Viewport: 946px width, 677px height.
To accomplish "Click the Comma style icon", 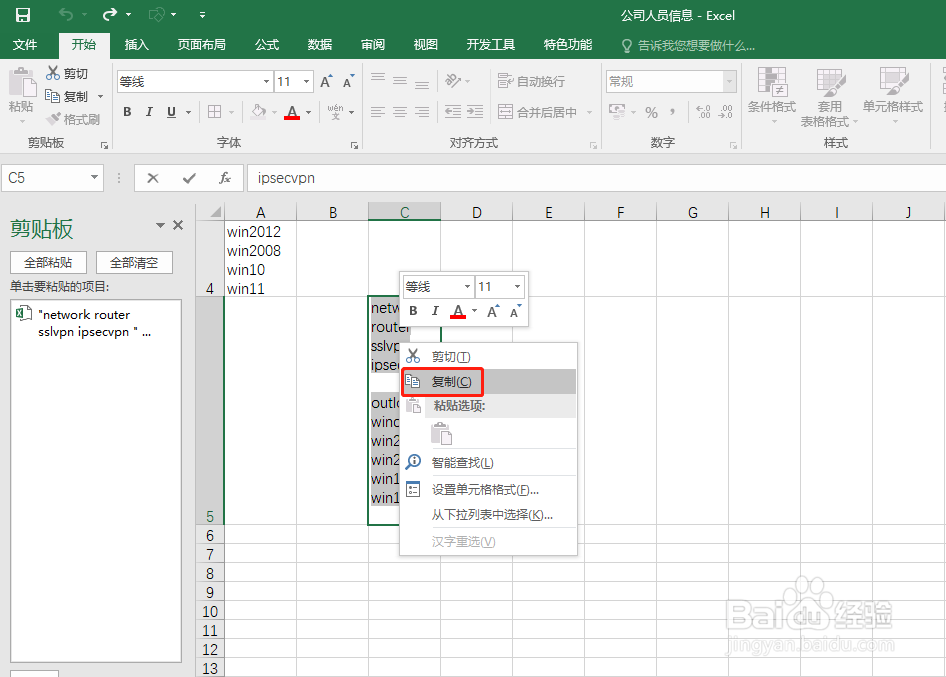I will click(673, 112).
